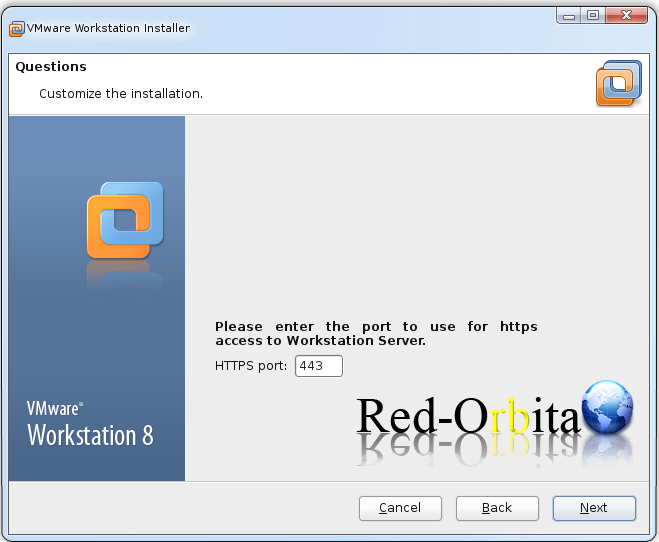Click the VMware icon in title bar
The height and width of the screenshot is (542, 659).
(x=17, y=29)
